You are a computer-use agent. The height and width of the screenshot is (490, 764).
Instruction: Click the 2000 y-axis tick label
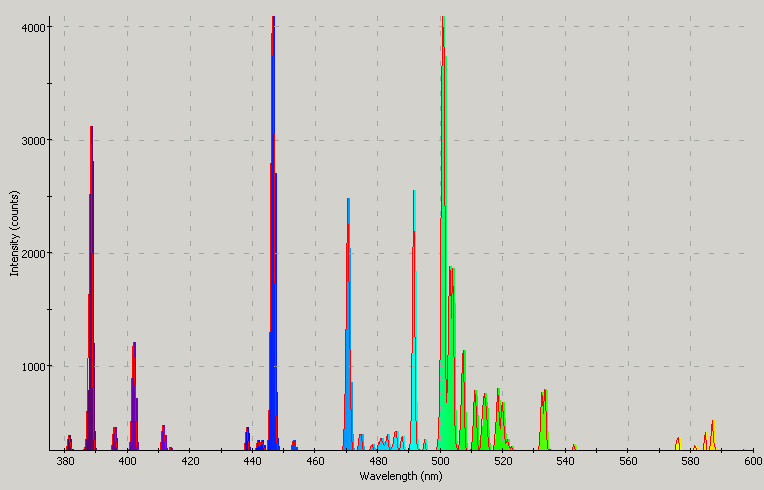(x=33, y=253)
